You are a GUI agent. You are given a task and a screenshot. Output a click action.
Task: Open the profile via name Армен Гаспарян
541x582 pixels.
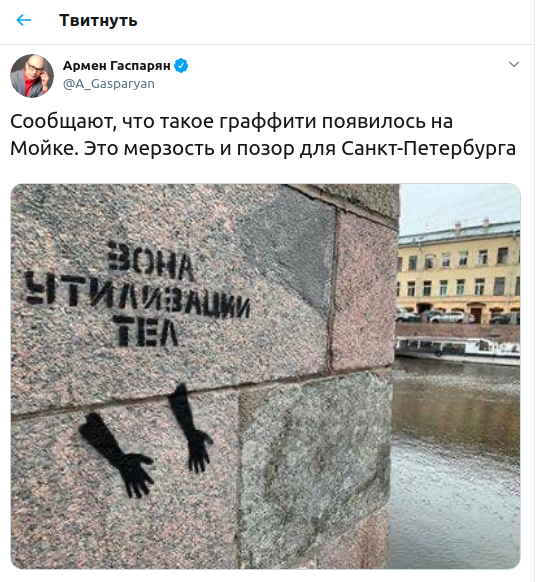coord(117,66)
